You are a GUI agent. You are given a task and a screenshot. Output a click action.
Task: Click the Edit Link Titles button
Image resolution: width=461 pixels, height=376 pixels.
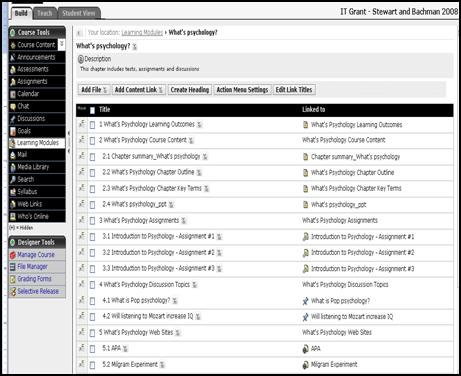pyautogui.click(x=294, y=90)
